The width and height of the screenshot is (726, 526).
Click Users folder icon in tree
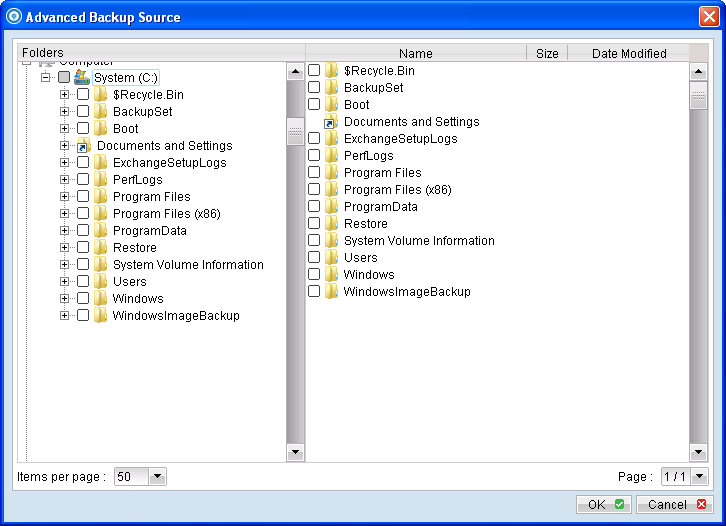[100, 281]
